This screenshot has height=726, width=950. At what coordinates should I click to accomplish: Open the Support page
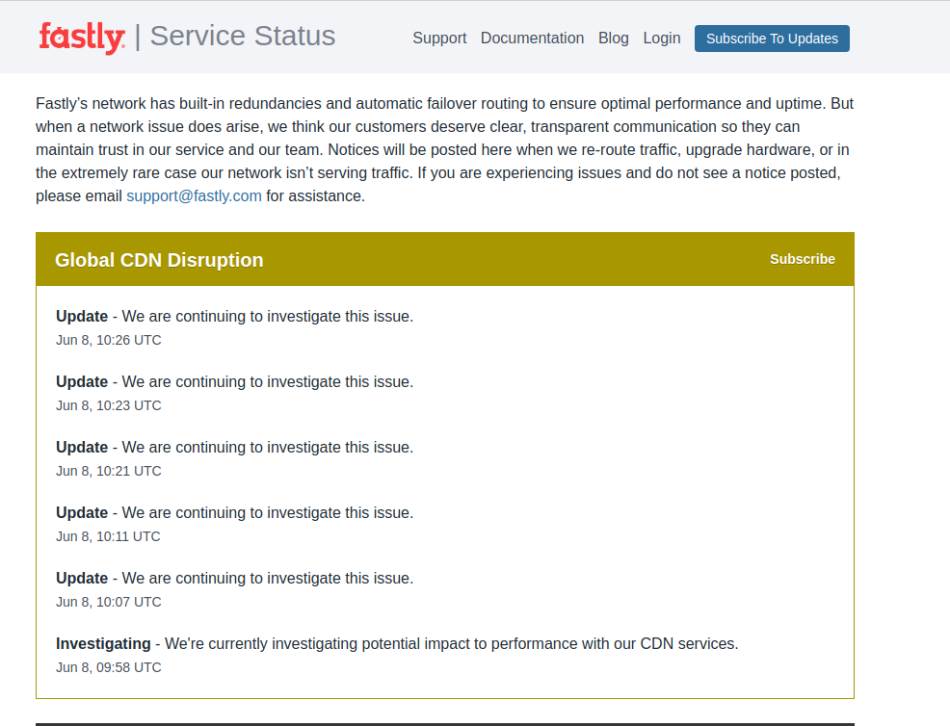(439, 38)
